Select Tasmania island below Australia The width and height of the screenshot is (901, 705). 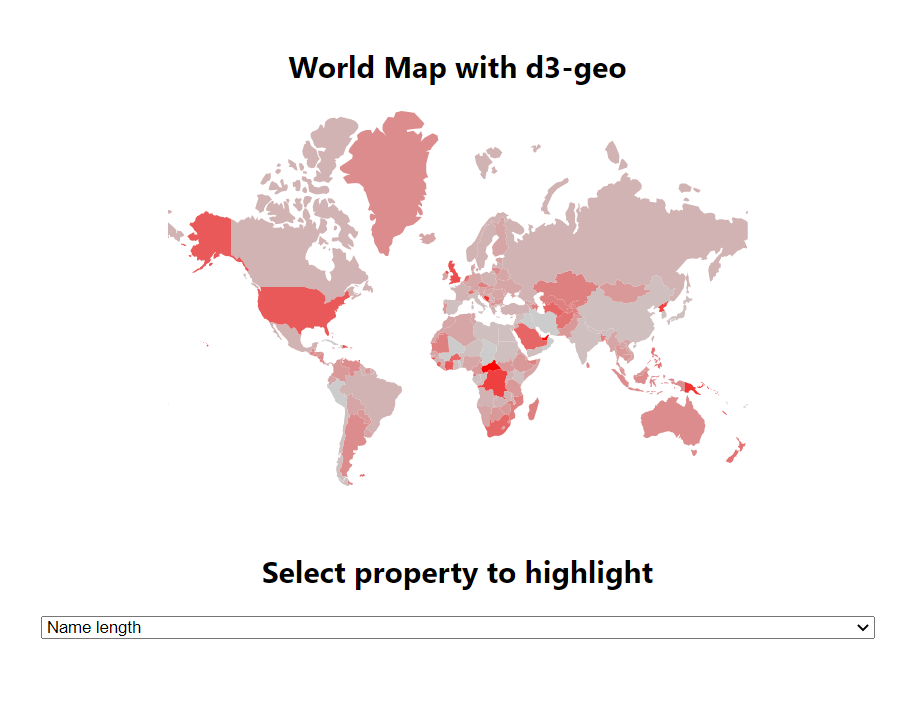(694, 453)
